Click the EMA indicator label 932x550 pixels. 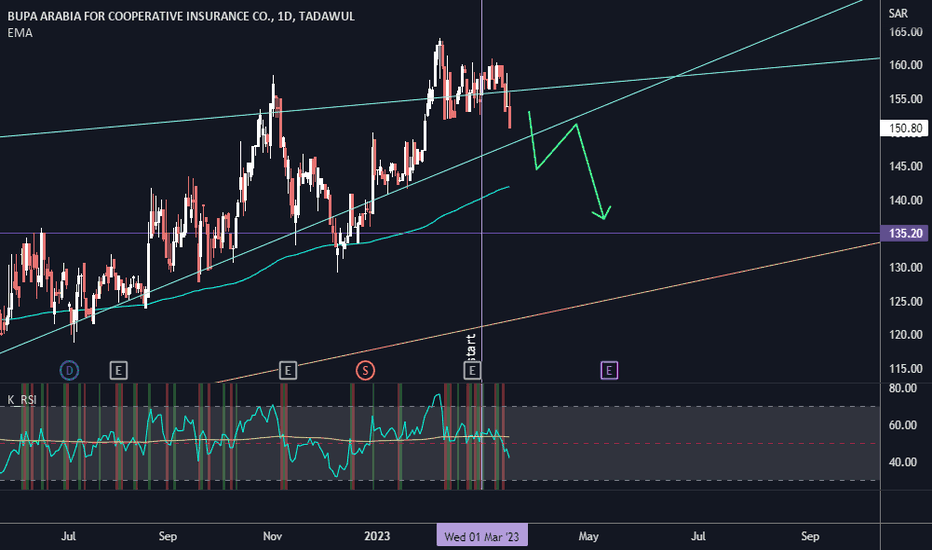click(x=20, y=33)
